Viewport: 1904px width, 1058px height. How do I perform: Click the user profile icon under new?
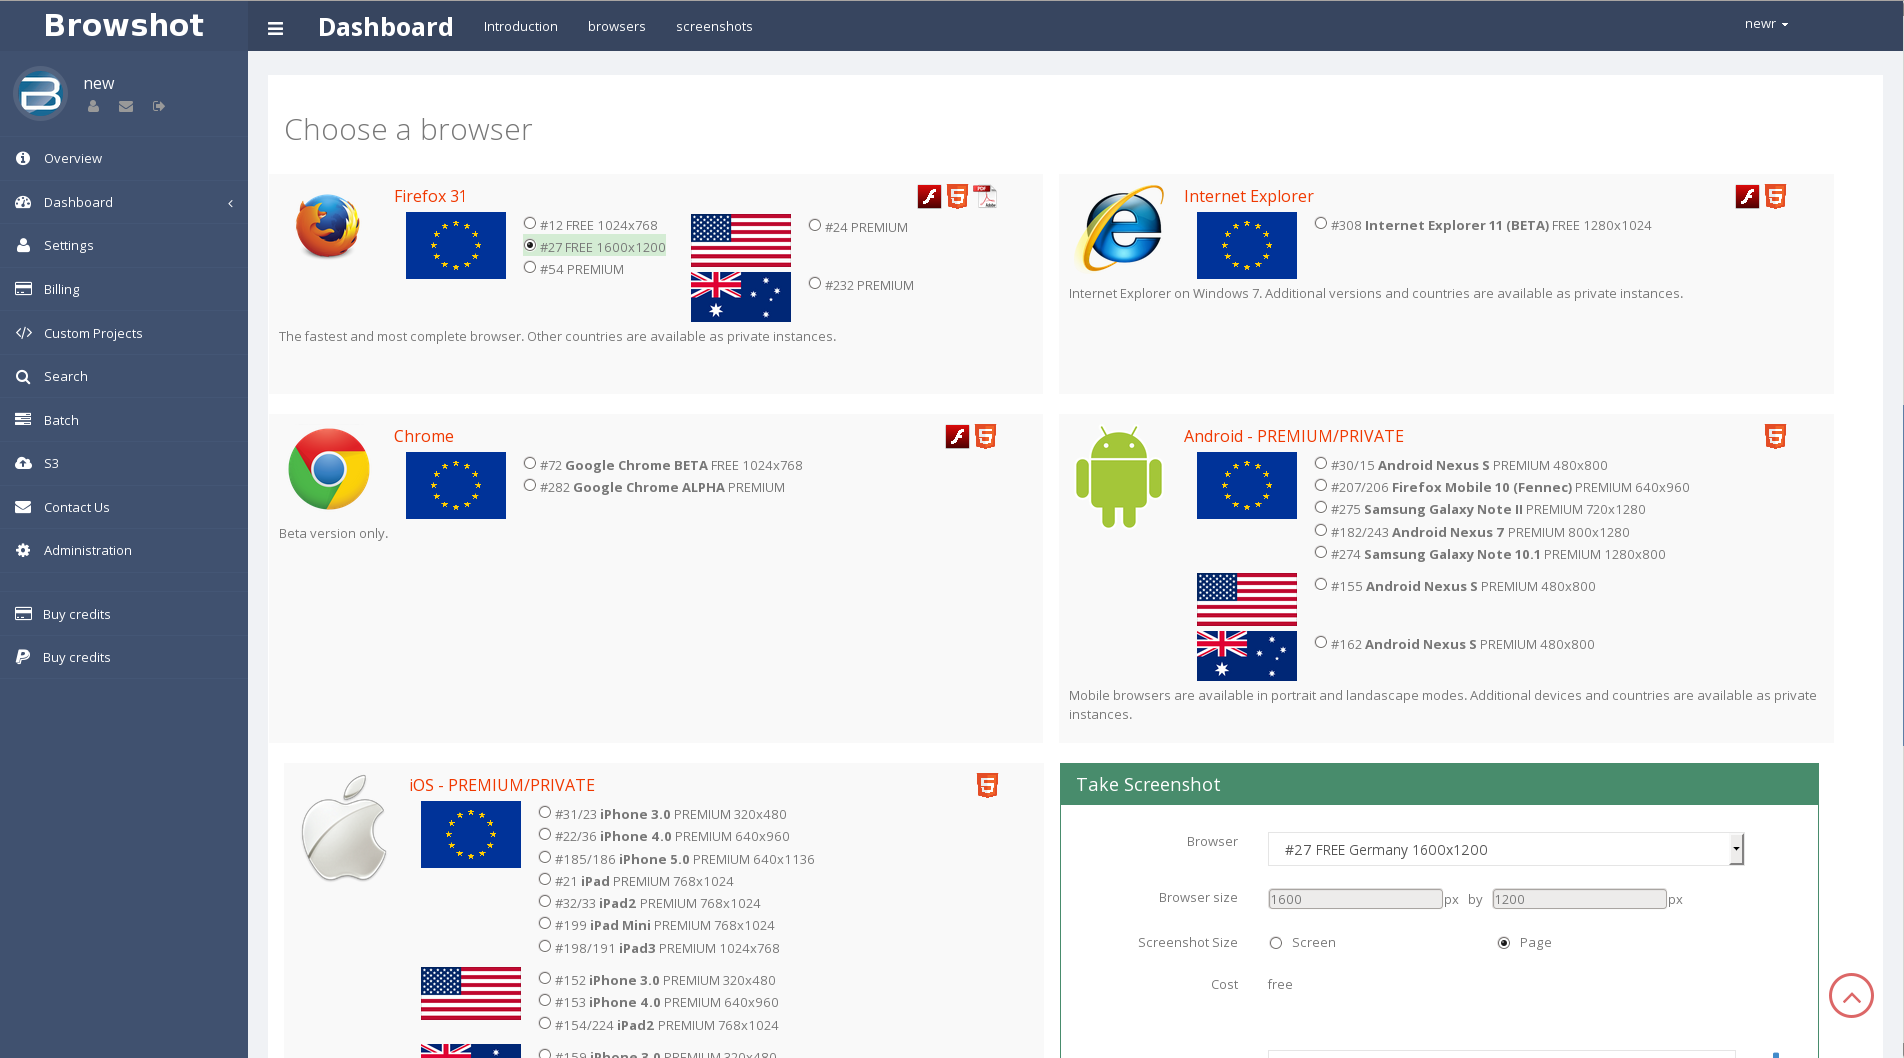point(93,106)
